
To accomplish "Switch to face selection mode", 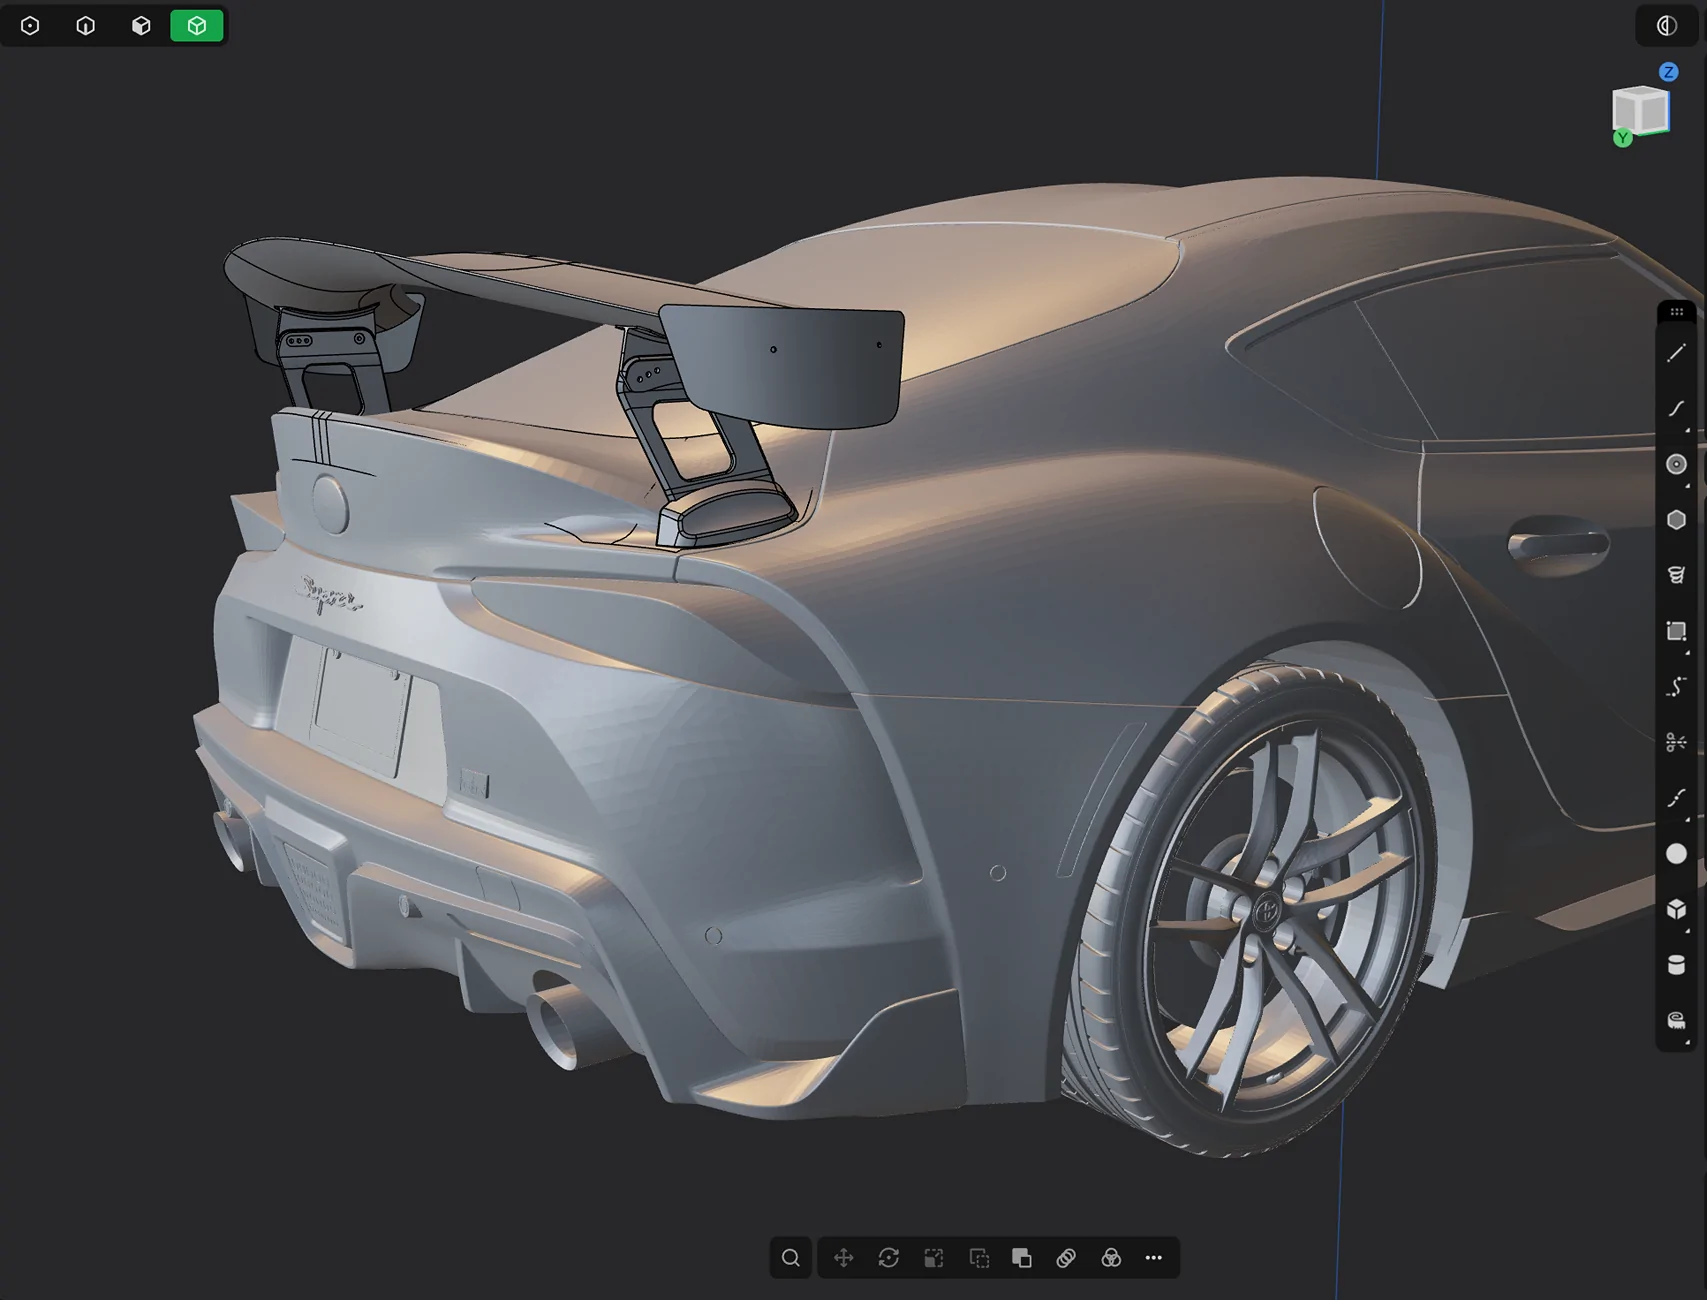I will pos(141,26).
